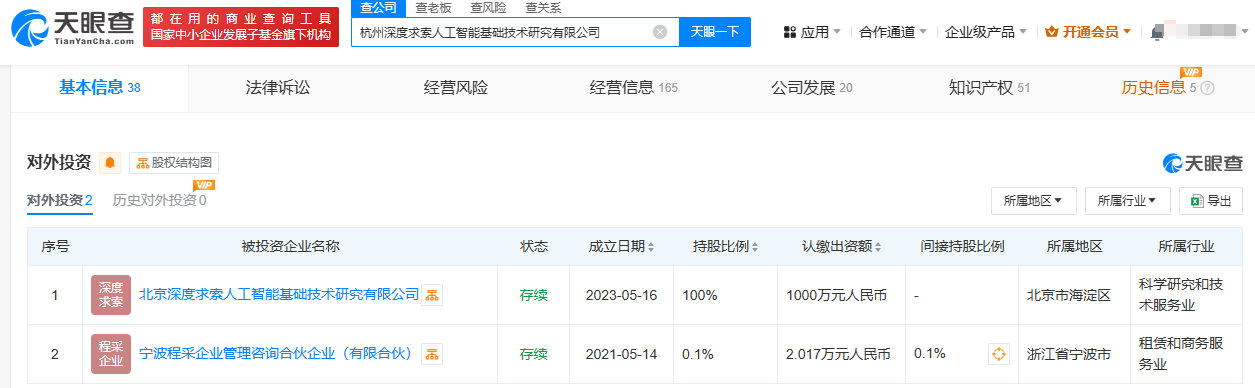Open the 股权结构图 button
Screen dimensions: 1255x388
pos(174,163)
